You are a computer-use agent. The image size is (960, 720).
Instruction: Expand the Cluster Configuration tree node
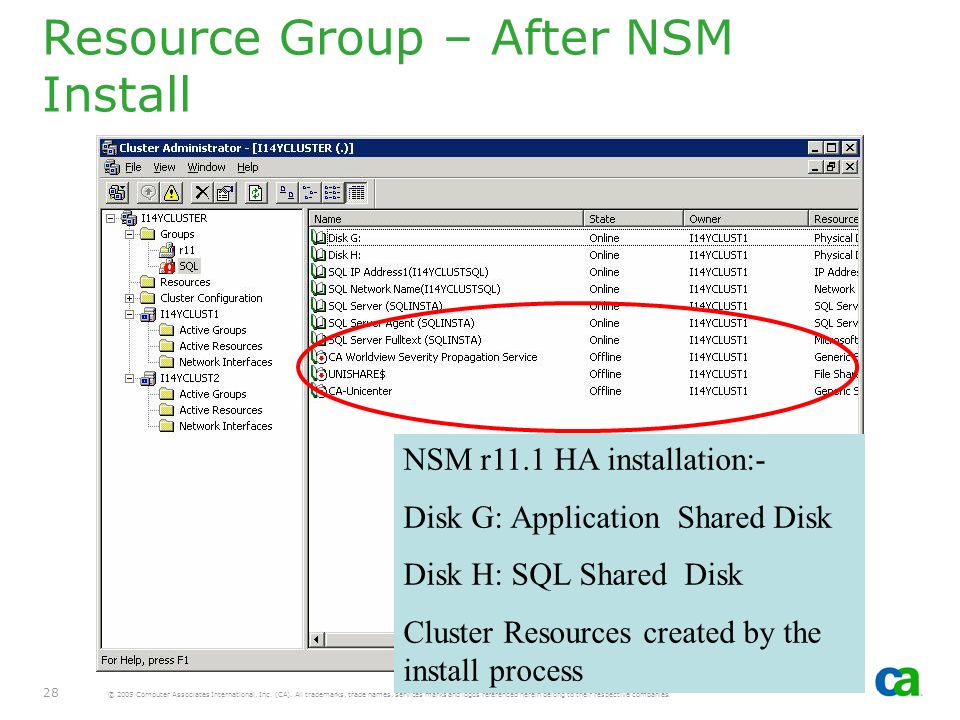tap(129, 298)
